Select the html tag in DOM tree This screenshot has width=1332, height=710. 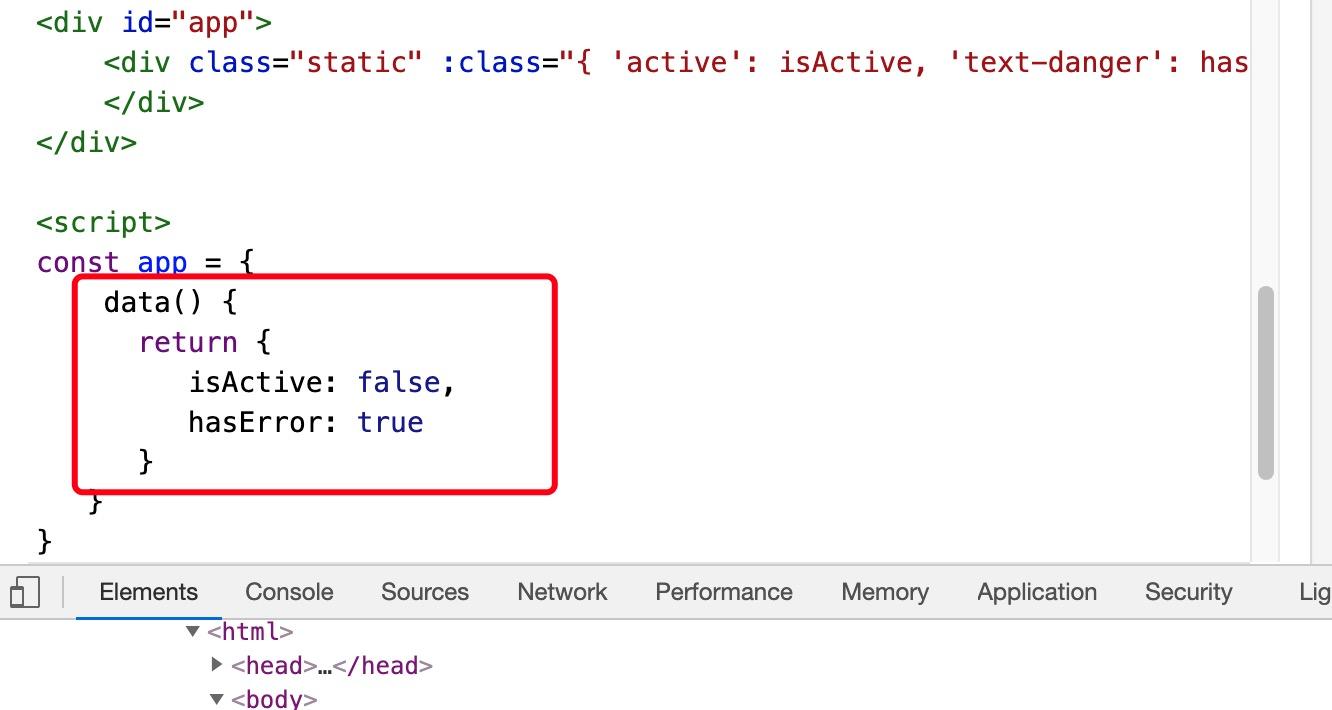250,632
